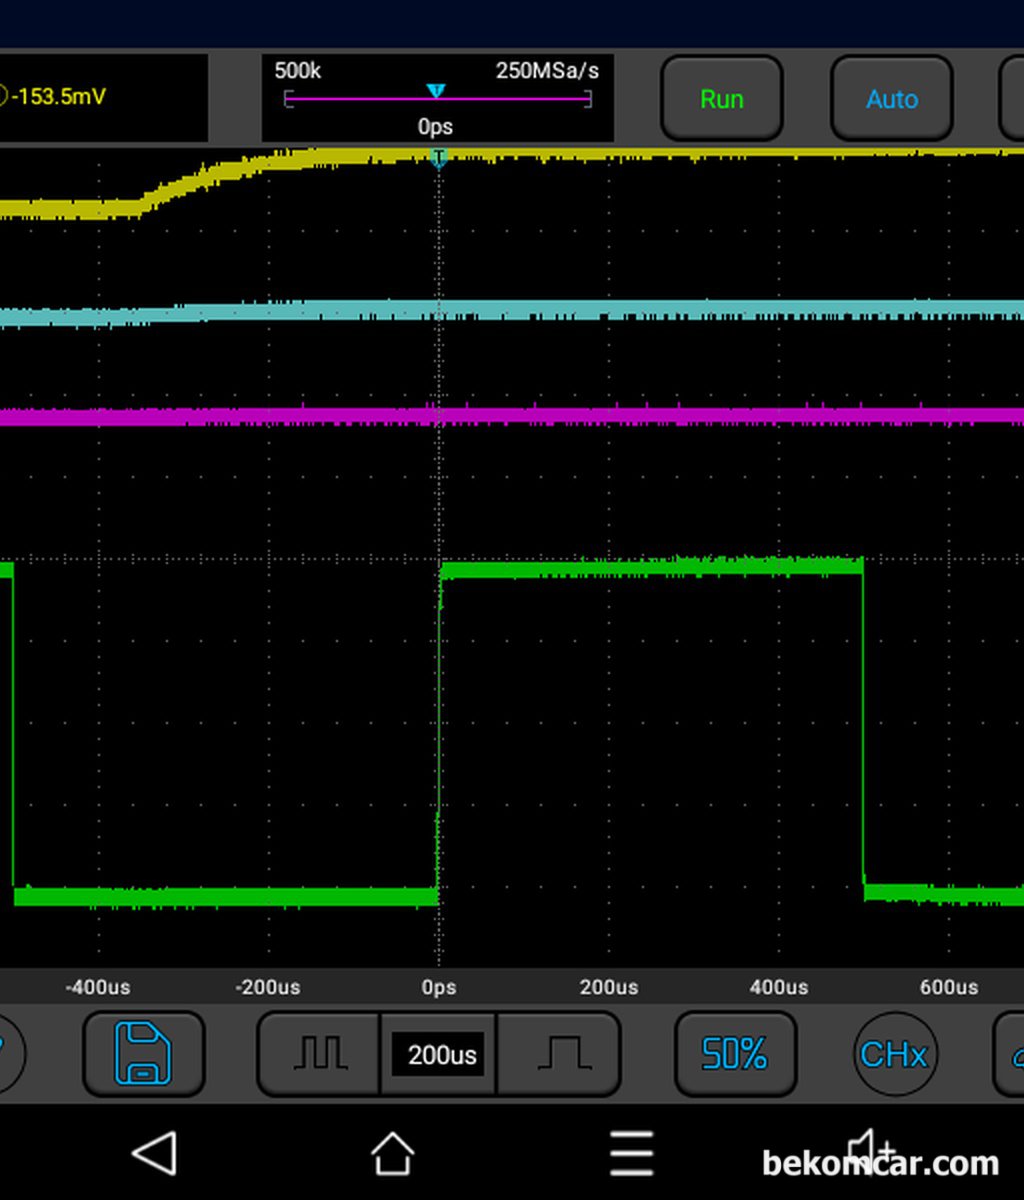
Task: Tap the 250MSa/s sample rate label
Action: (547, 70)
